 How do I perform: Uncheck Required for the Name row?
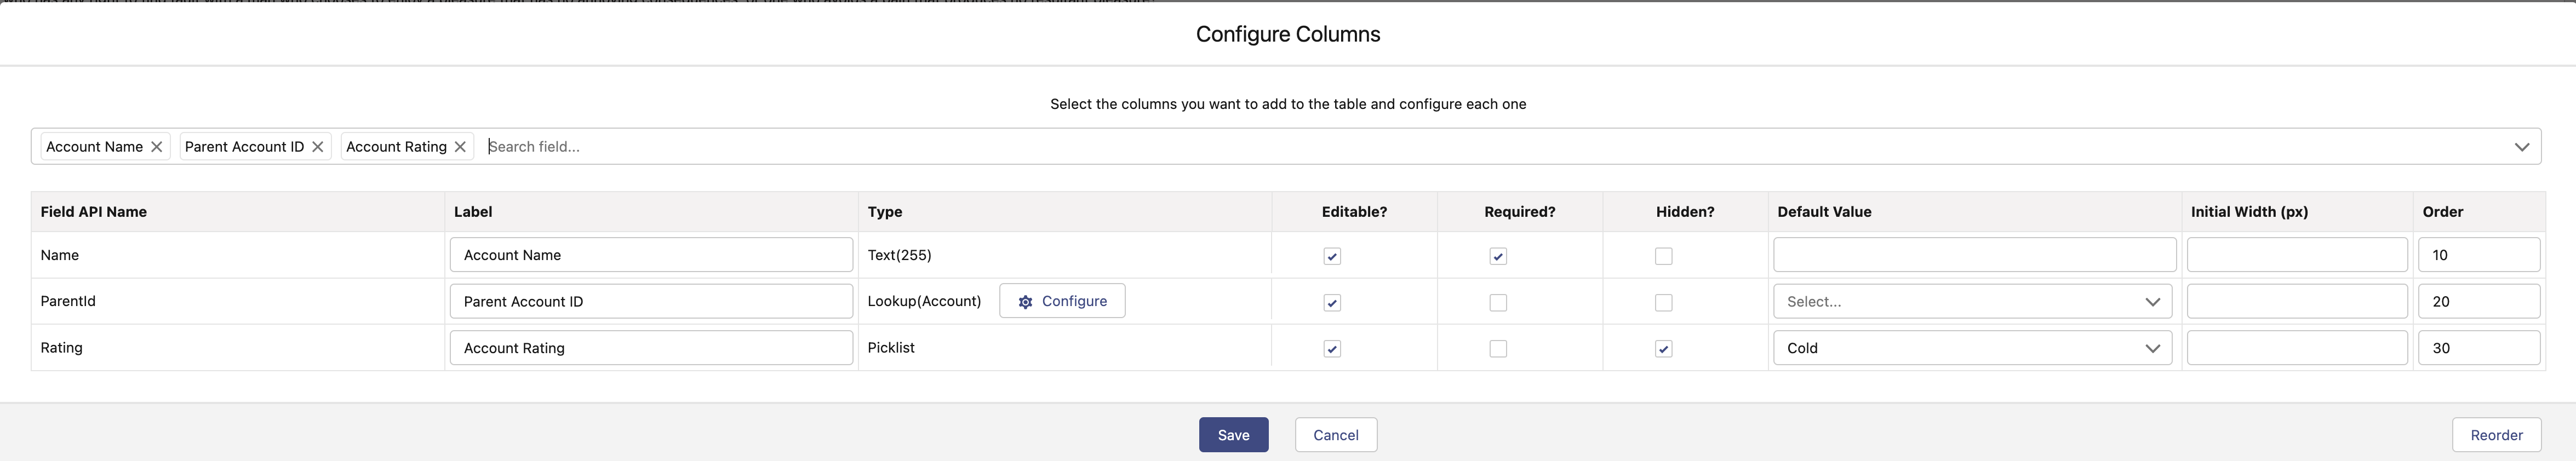click(x=1498, y=256)
